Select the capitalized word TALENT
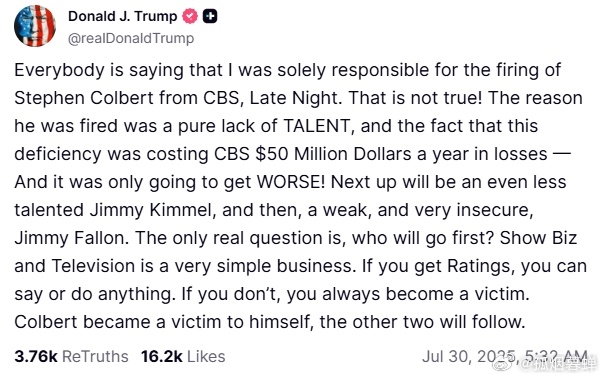Viewport: 604px width, 379px height. 317,126
